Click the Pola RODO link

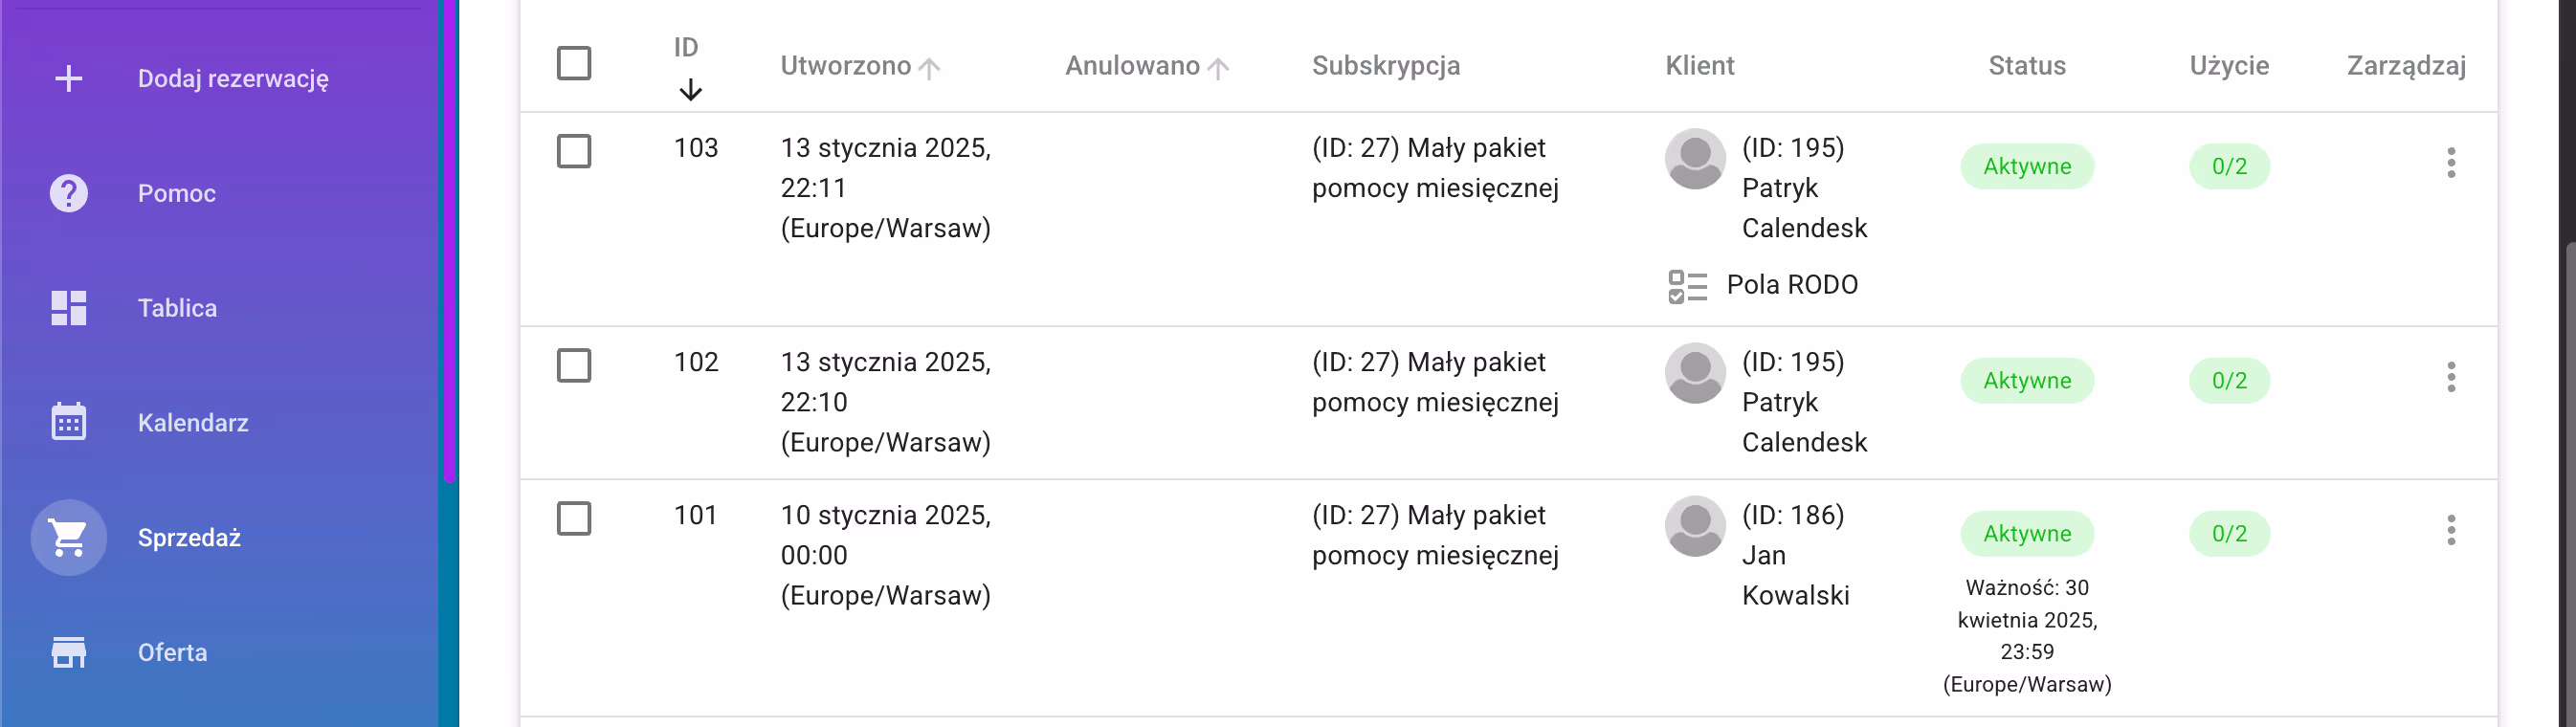tap(1790, 285)
